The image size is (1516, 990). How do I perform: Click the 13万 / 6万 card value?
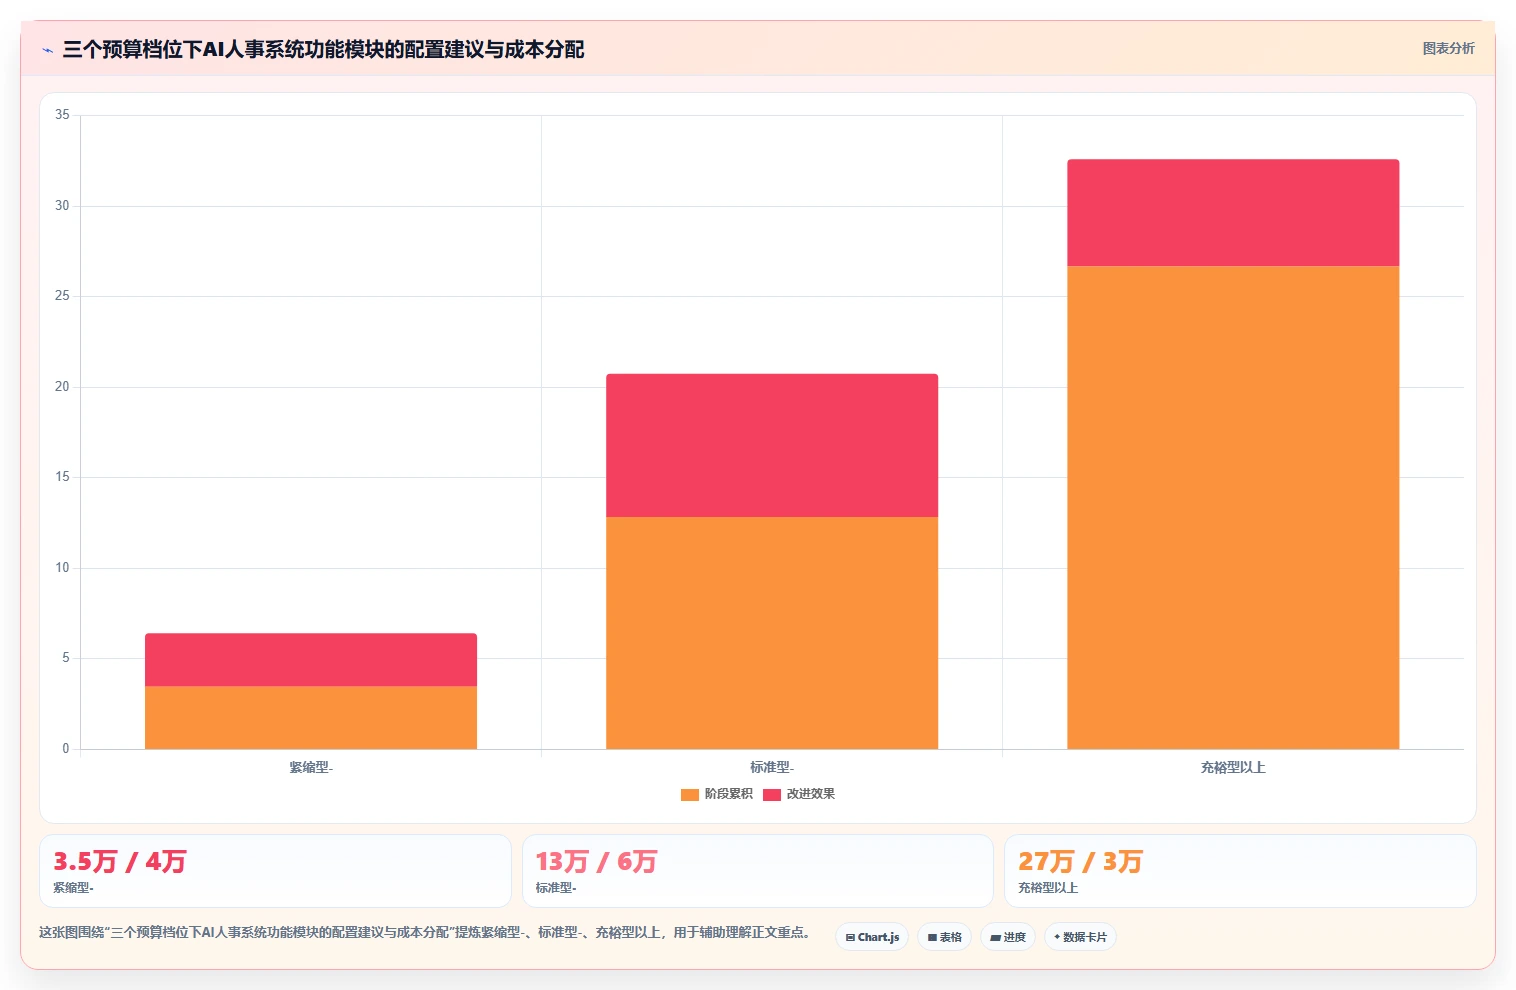(x=596, y=861)
